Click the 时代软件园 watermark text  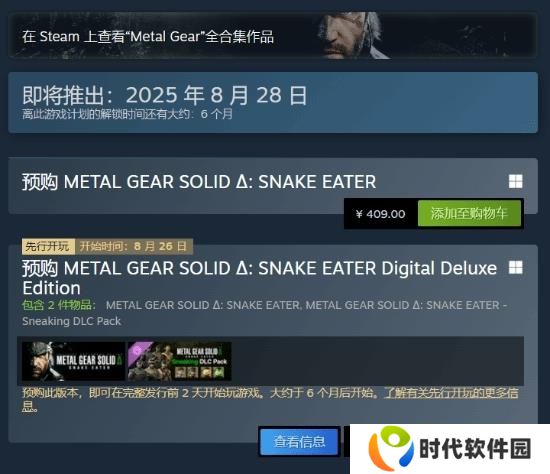coord(475,448)
